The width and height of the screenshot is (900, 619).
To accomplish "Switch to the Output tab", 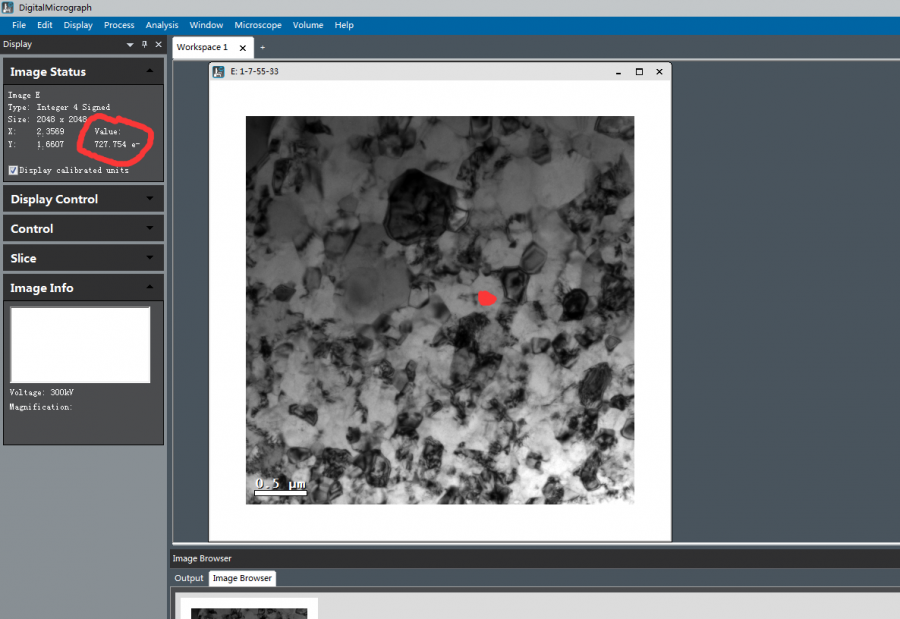I will click(189, 578).
